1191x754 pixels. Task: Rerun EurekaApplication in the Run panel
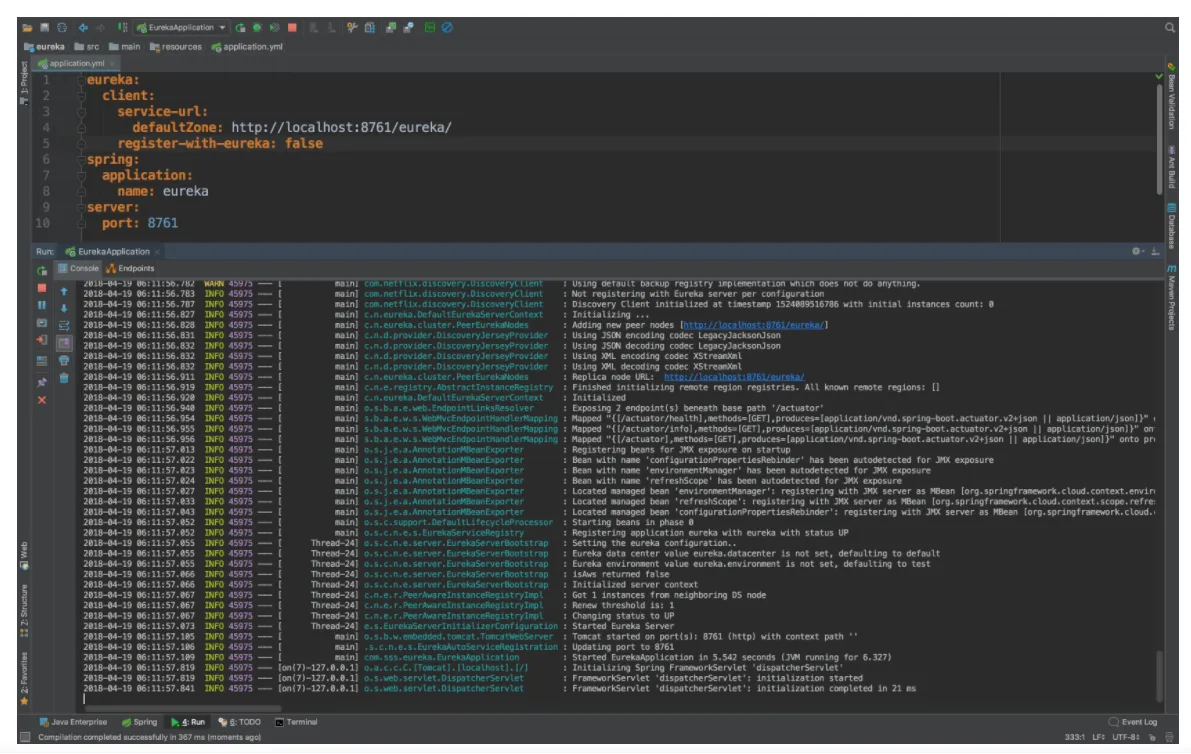coord(42,269)
